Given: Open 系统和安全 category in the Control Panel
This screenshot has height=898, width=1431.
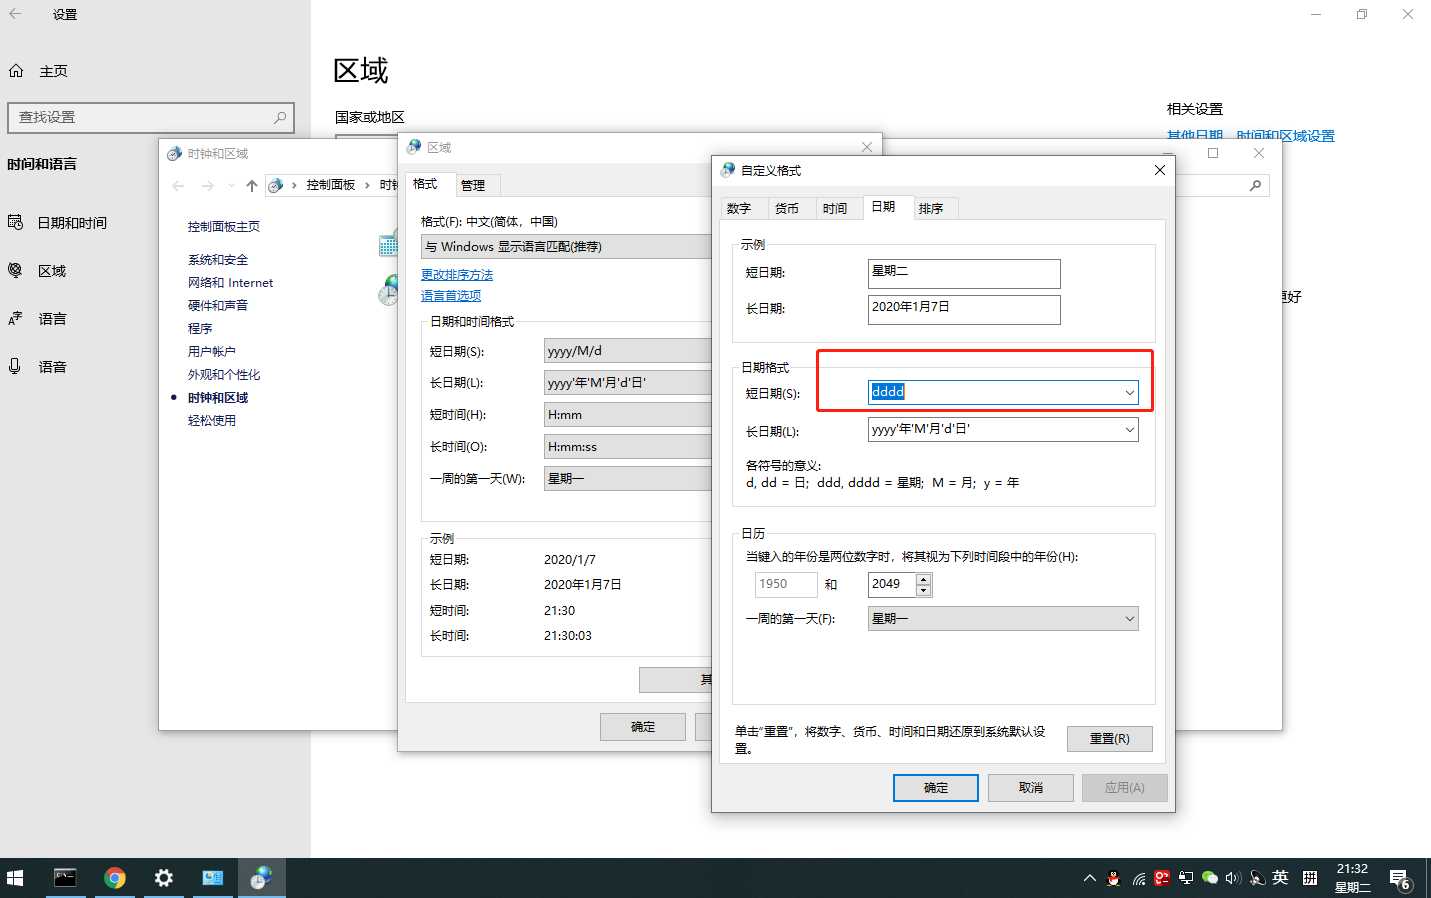Looking at the screenshot, I should click(218, 260).
